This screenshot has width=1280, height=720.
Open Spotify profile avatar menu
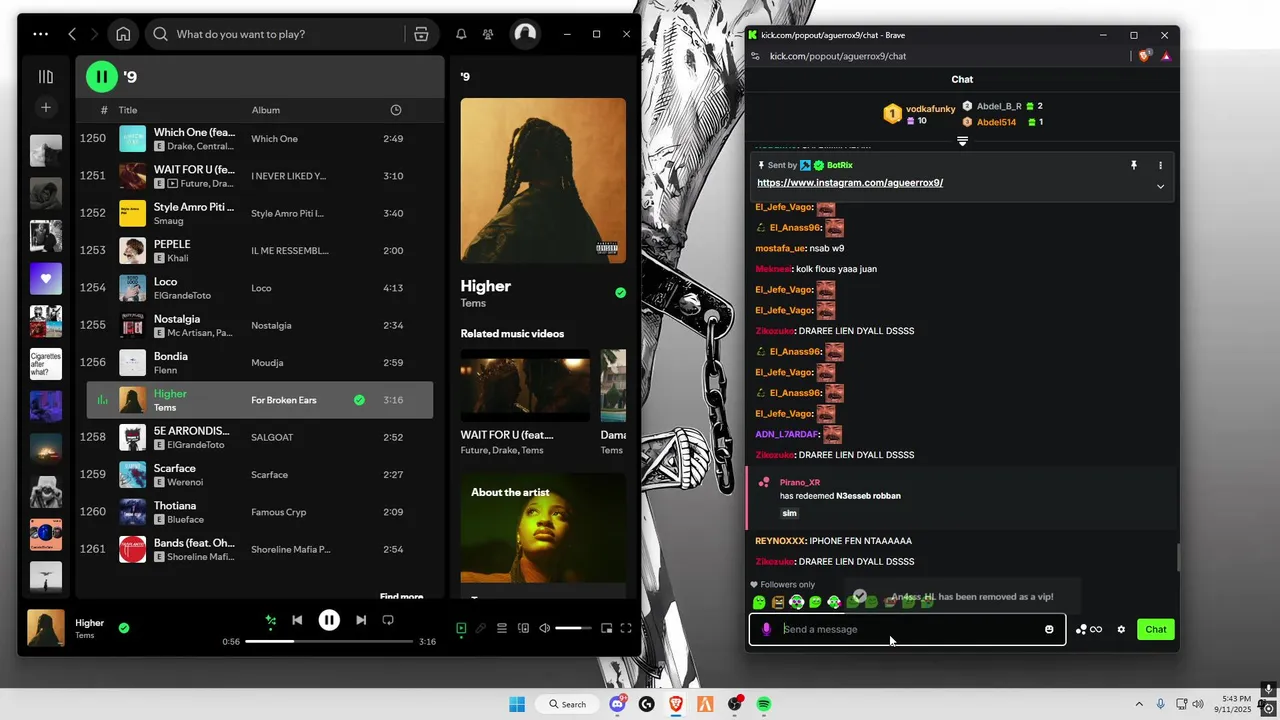coord(525,34)
